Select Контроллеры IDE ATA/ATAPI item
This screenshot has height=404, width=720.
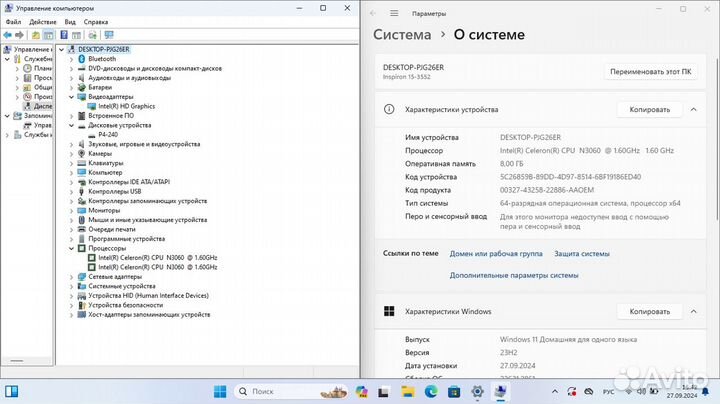pyautogui.click(x=129, y=182)
